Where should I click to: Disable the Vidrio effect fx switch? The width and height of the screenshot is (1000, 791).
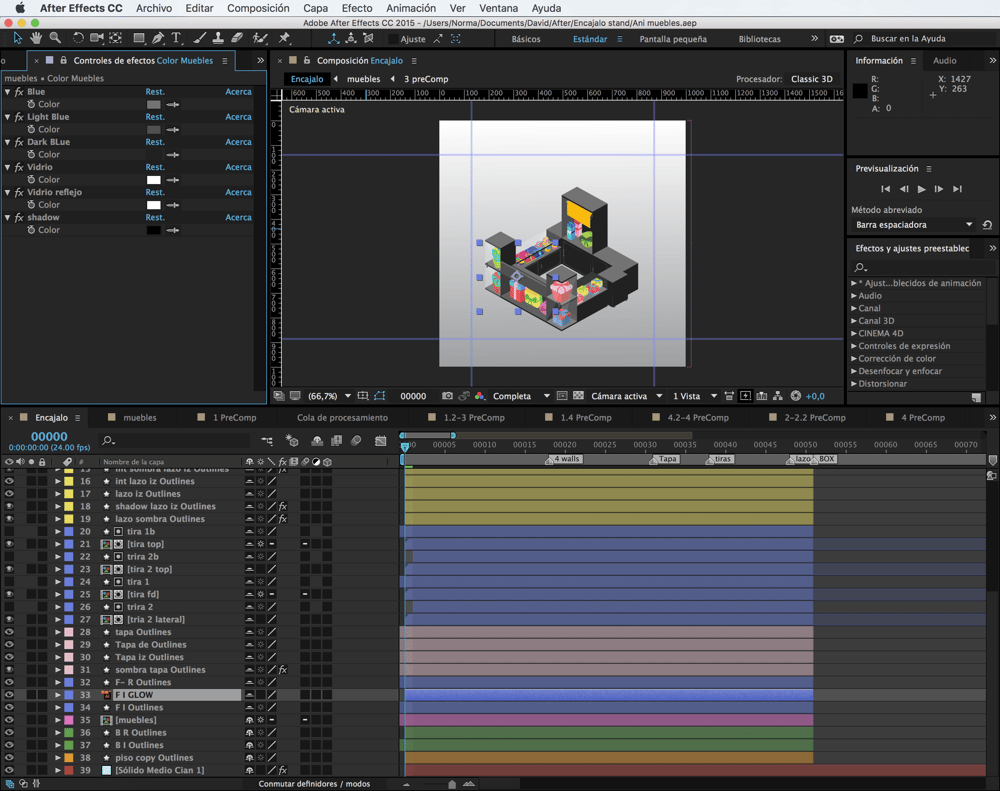19,167
